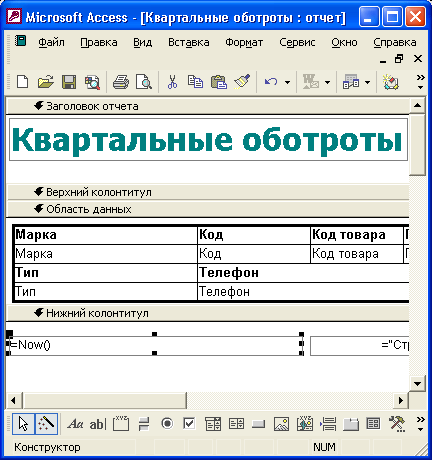This screenshot has width=432, height=460.
Task: Toggle the Control Wizards wand button
Action: 46,424
